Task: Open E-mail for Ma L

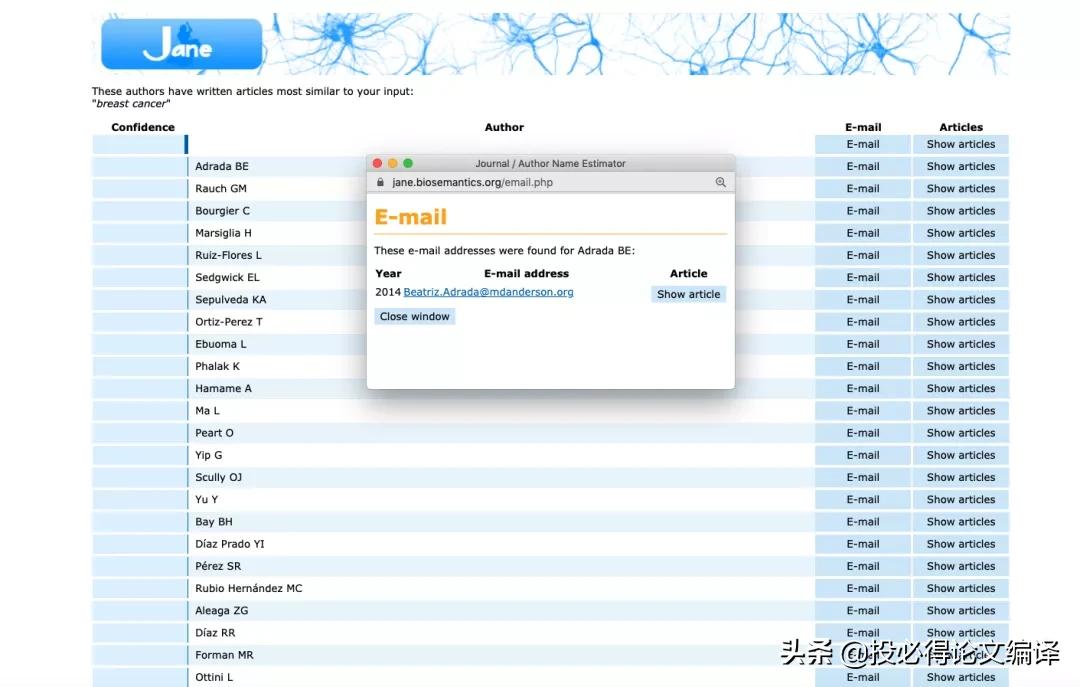Action: pos(863,411)
